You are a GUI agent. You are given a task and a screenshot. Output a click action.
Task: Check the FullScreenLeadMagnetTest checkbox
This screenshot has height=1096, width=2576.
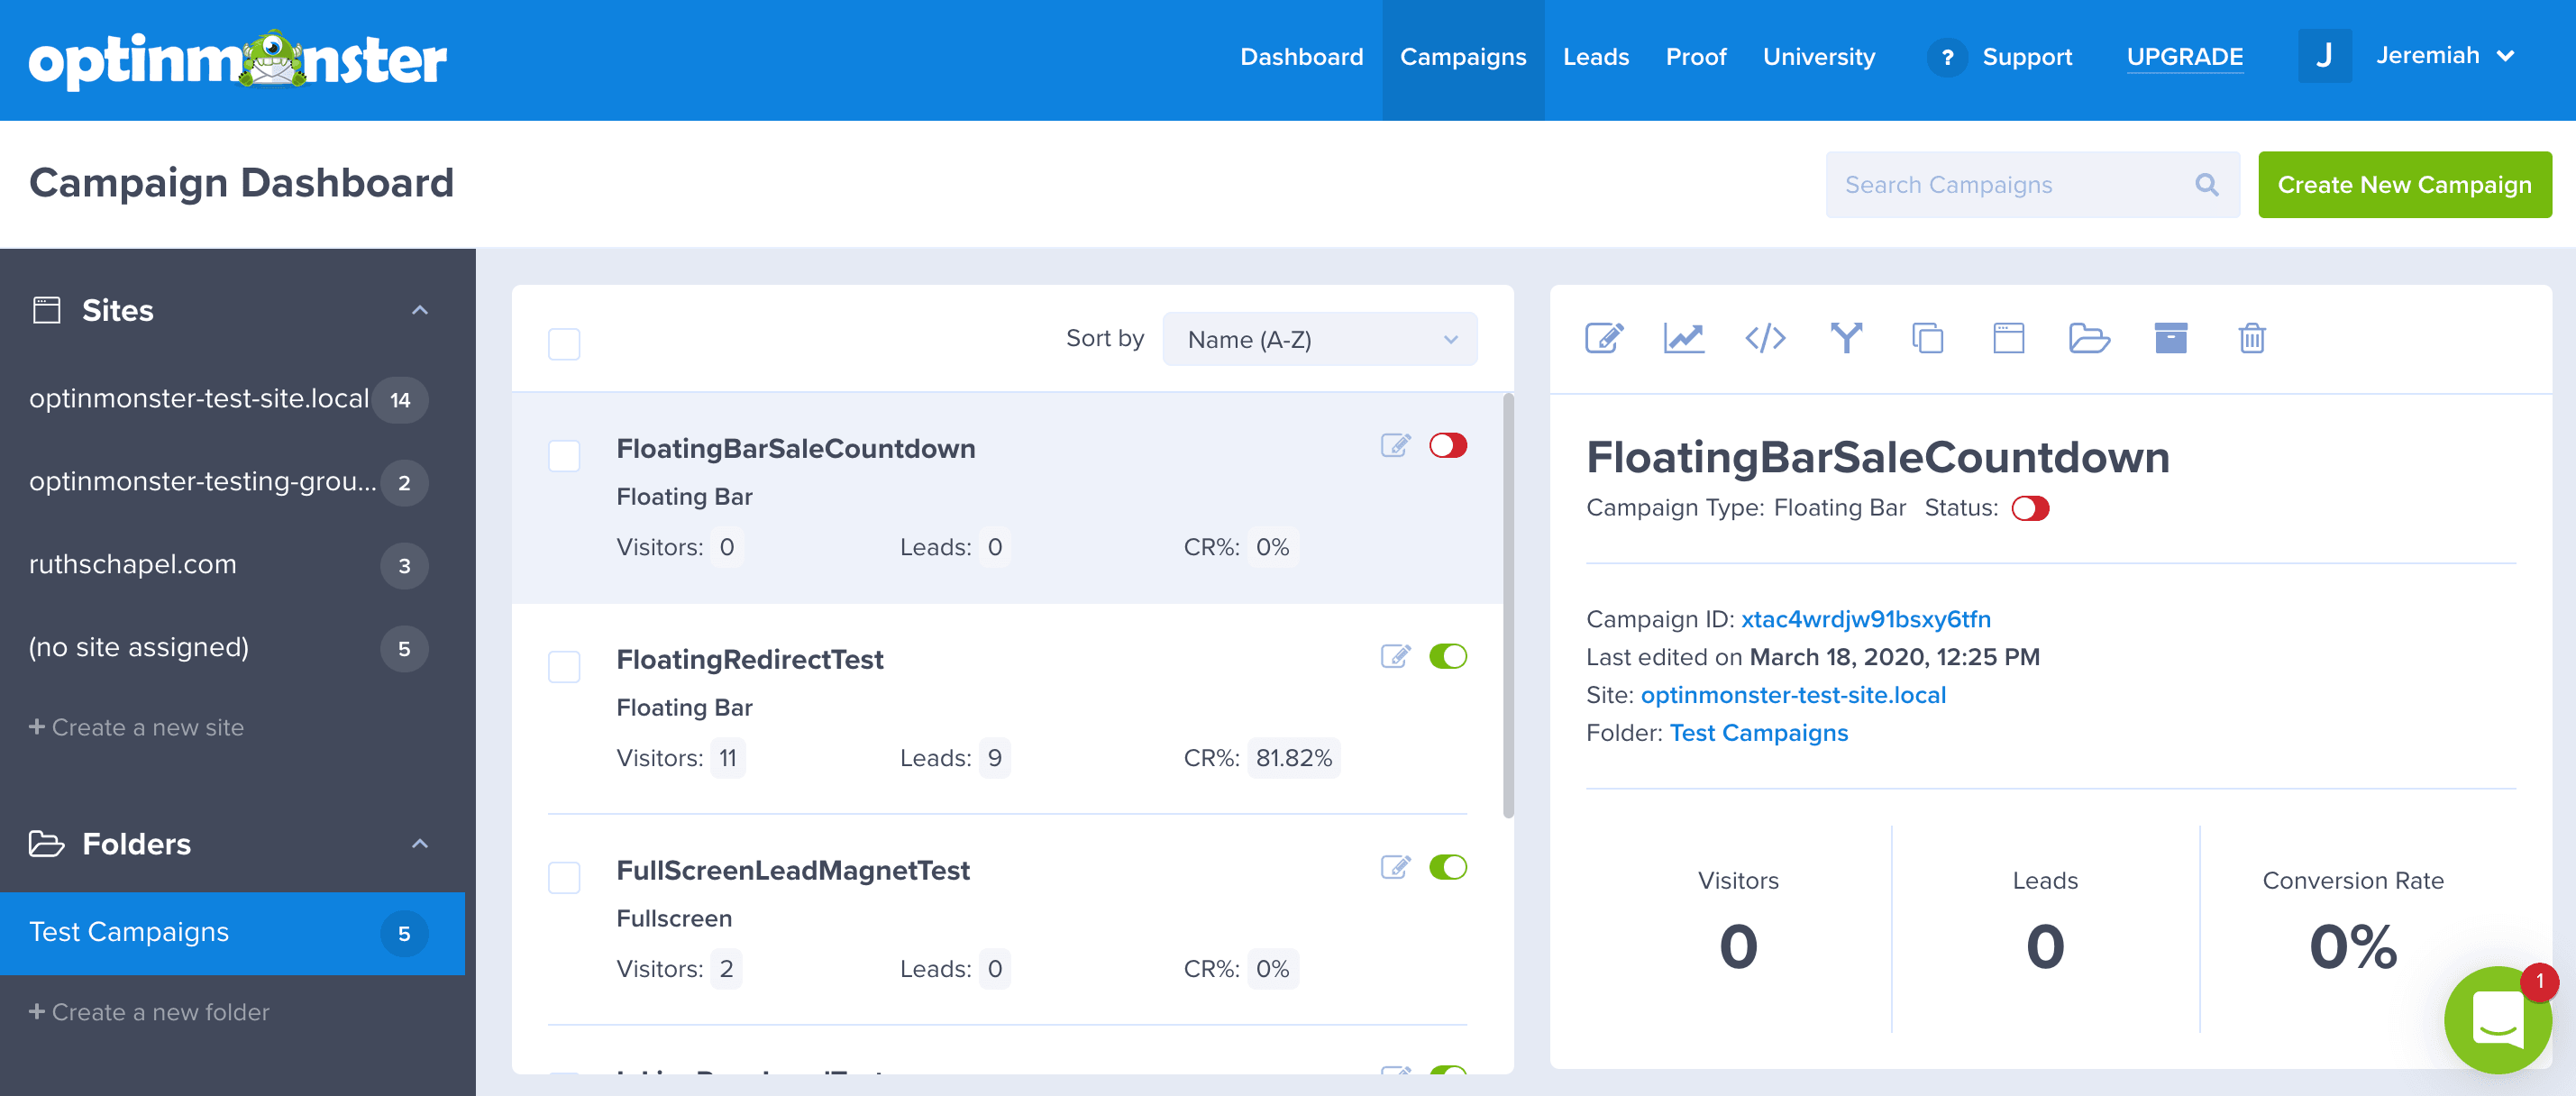click(x=564, y=878)
